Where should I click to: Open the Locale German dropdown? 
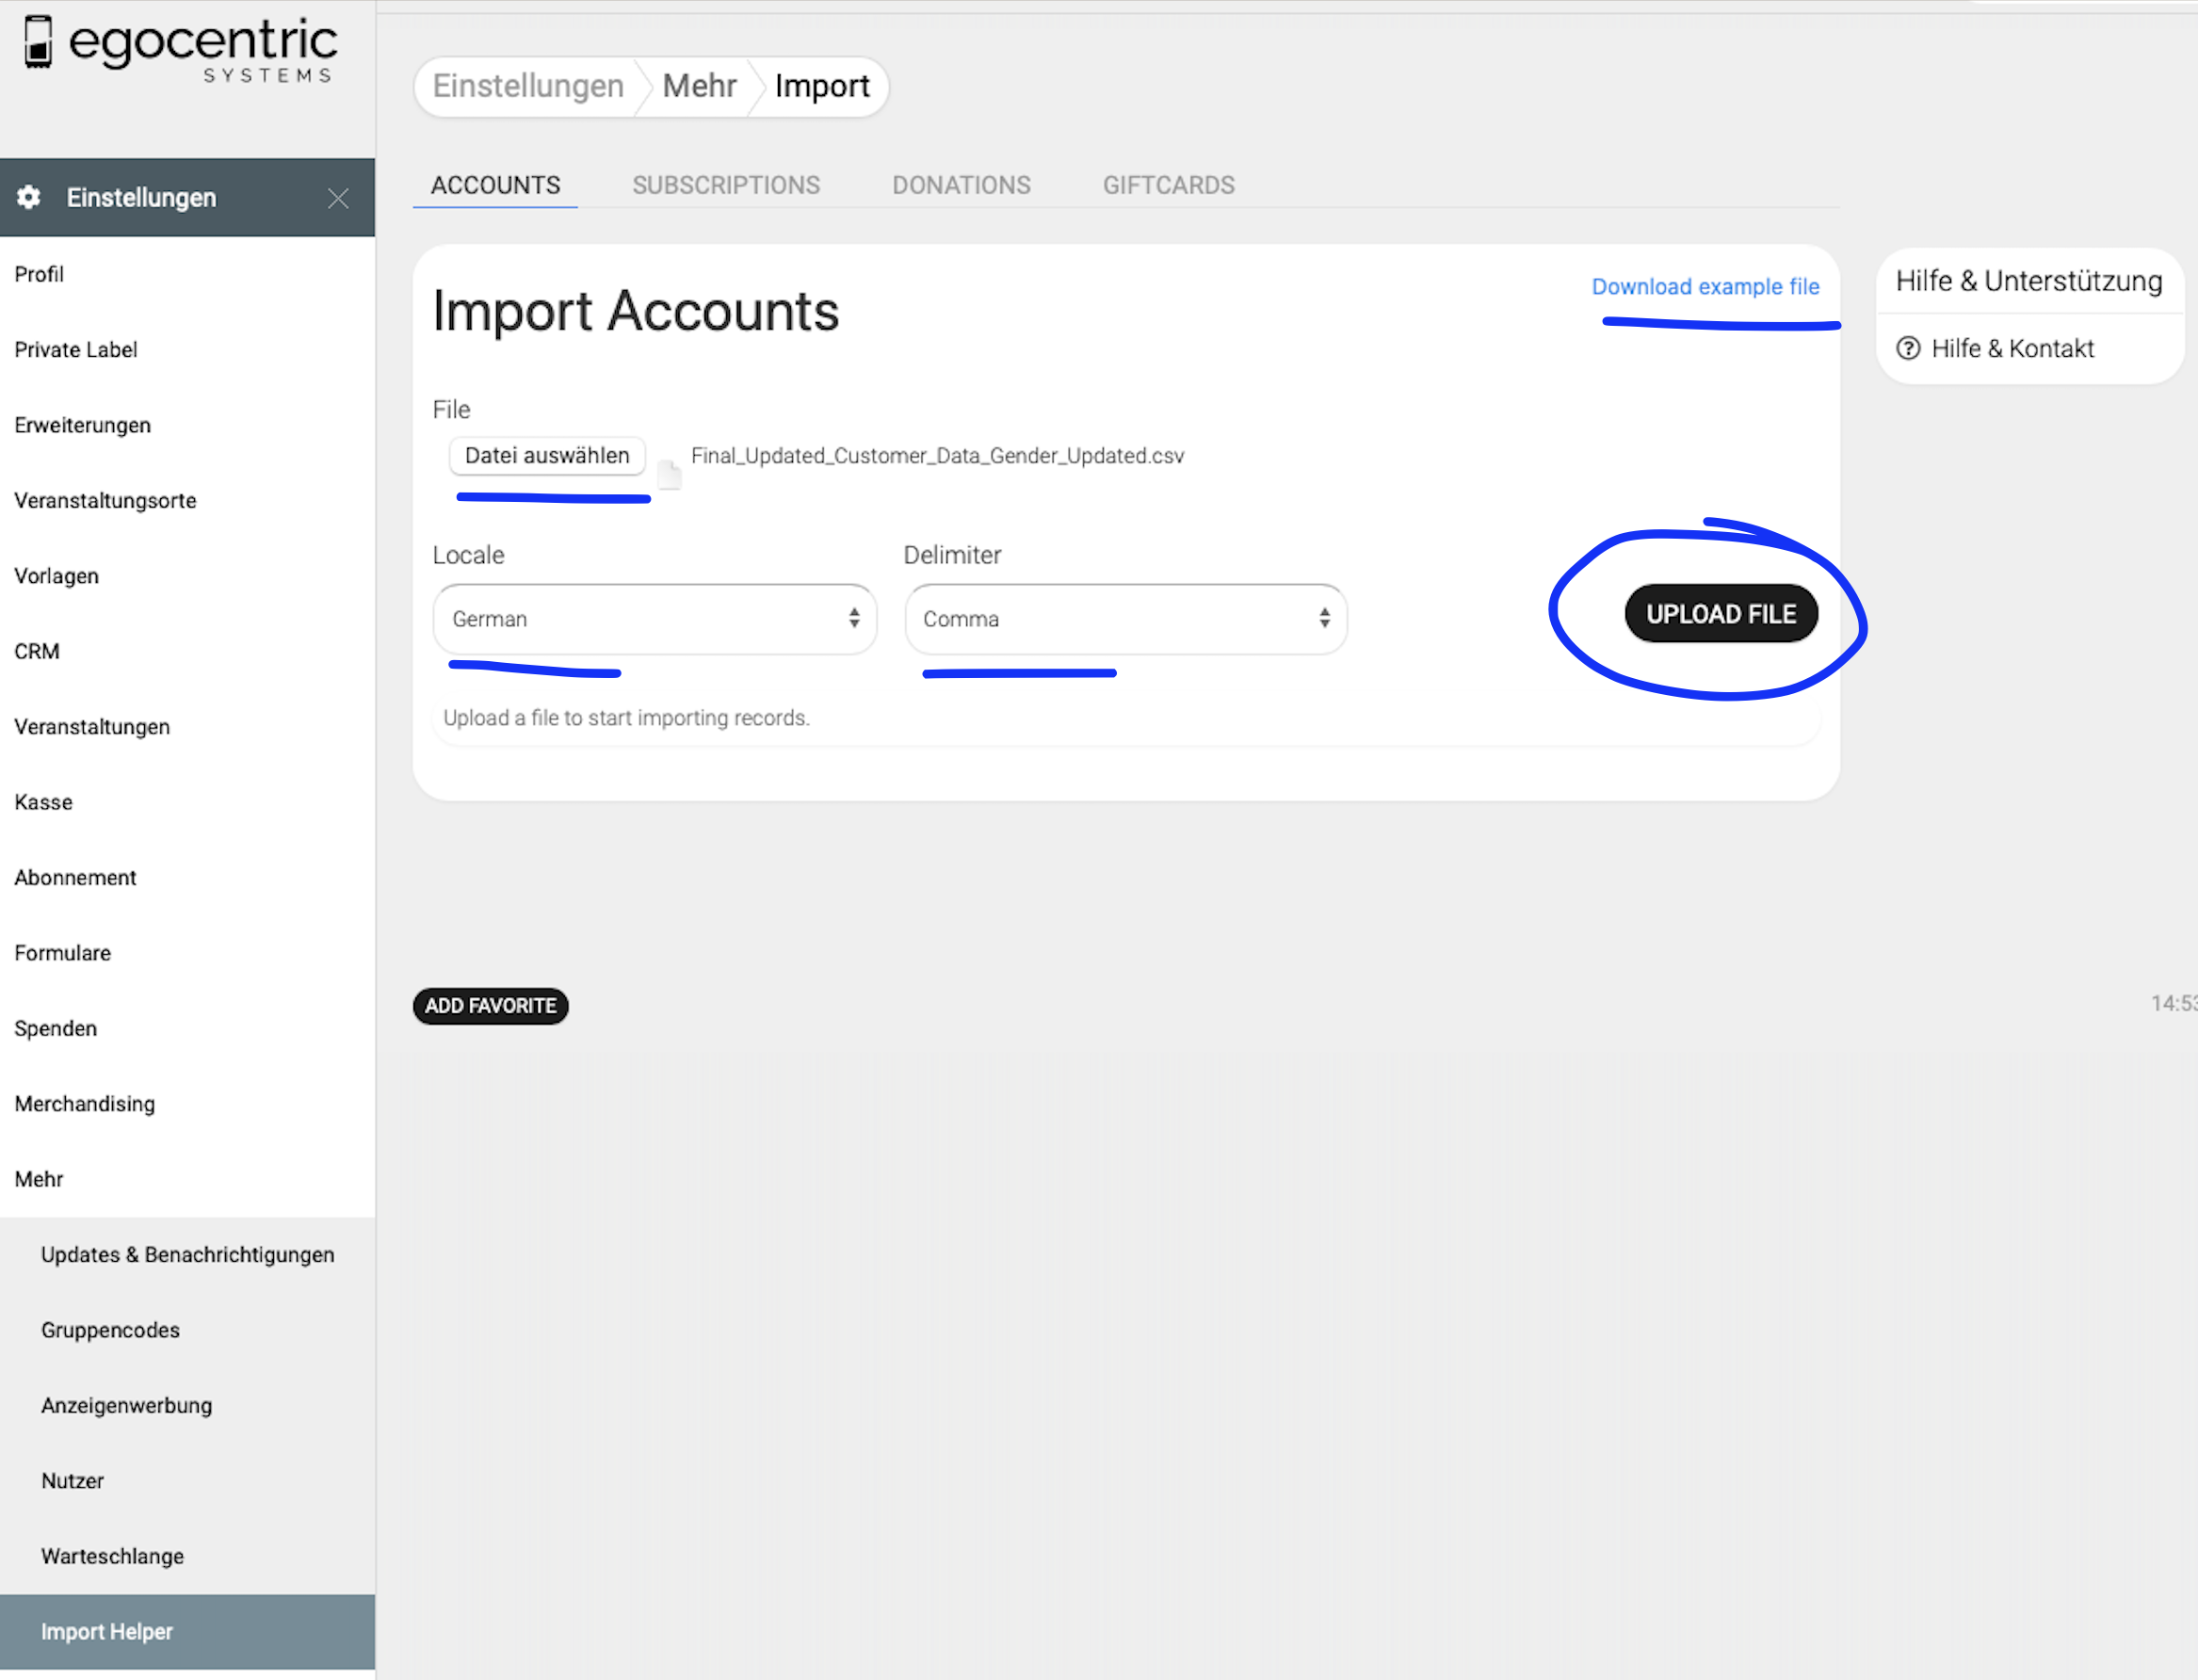coord(654,619)
